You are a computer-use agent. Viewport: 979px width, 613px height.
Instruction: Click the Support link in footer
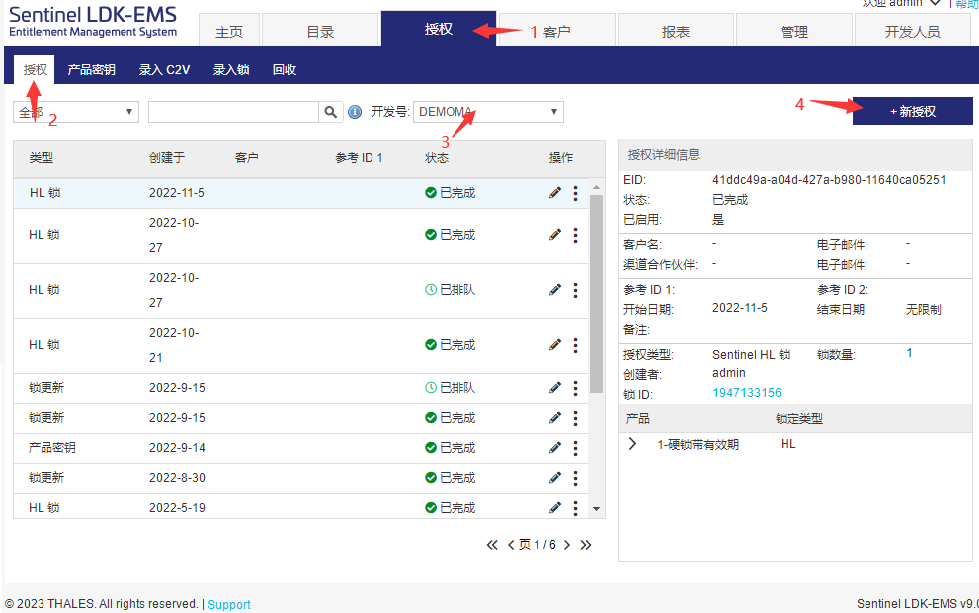[x=229, y=604]
